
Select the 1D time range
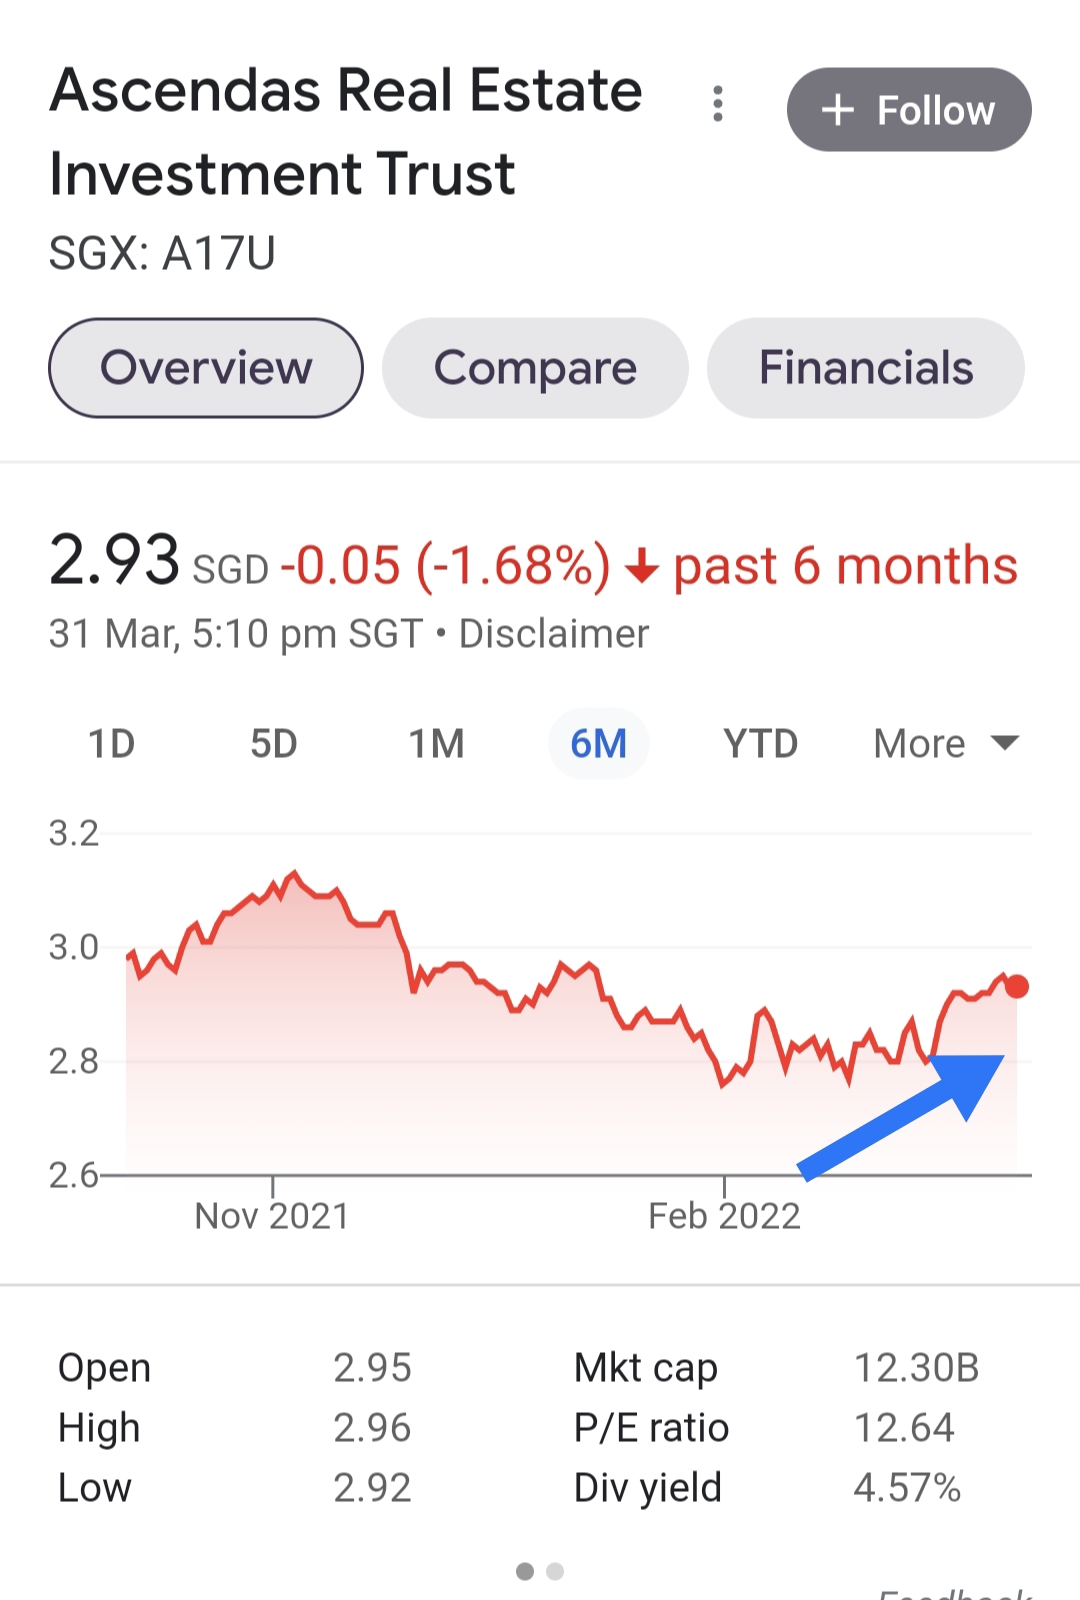point(111,744)
